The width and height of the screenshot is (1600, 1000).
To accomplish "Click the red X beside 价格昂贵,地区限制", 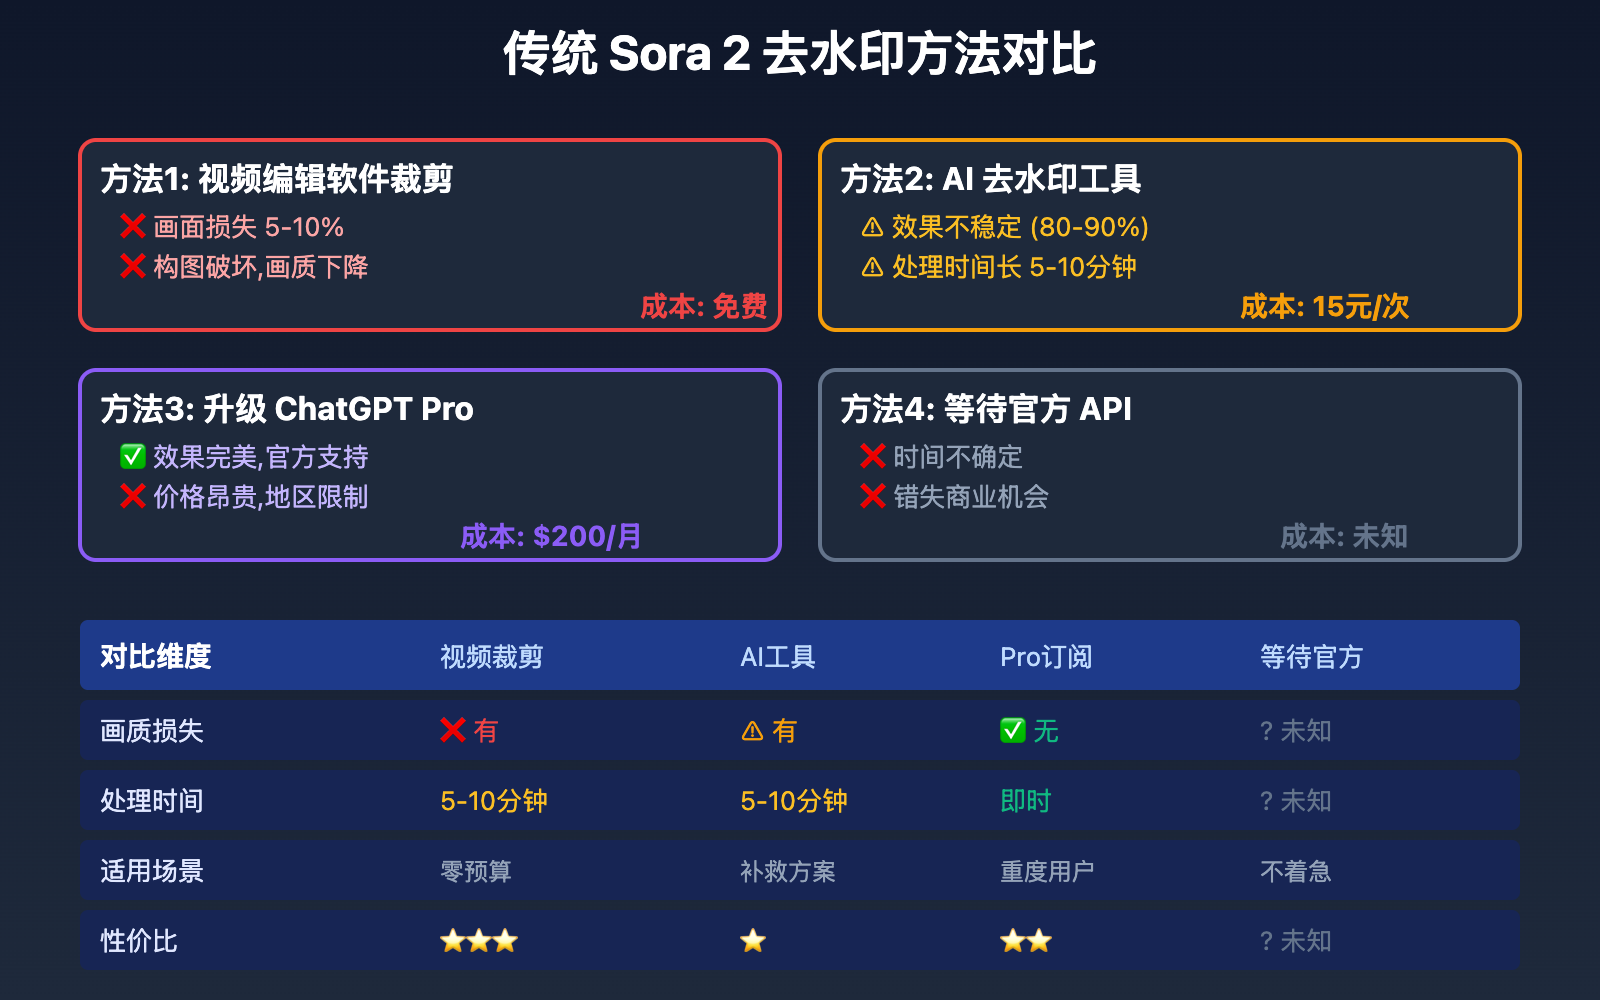I will click(x=133, y=497).
